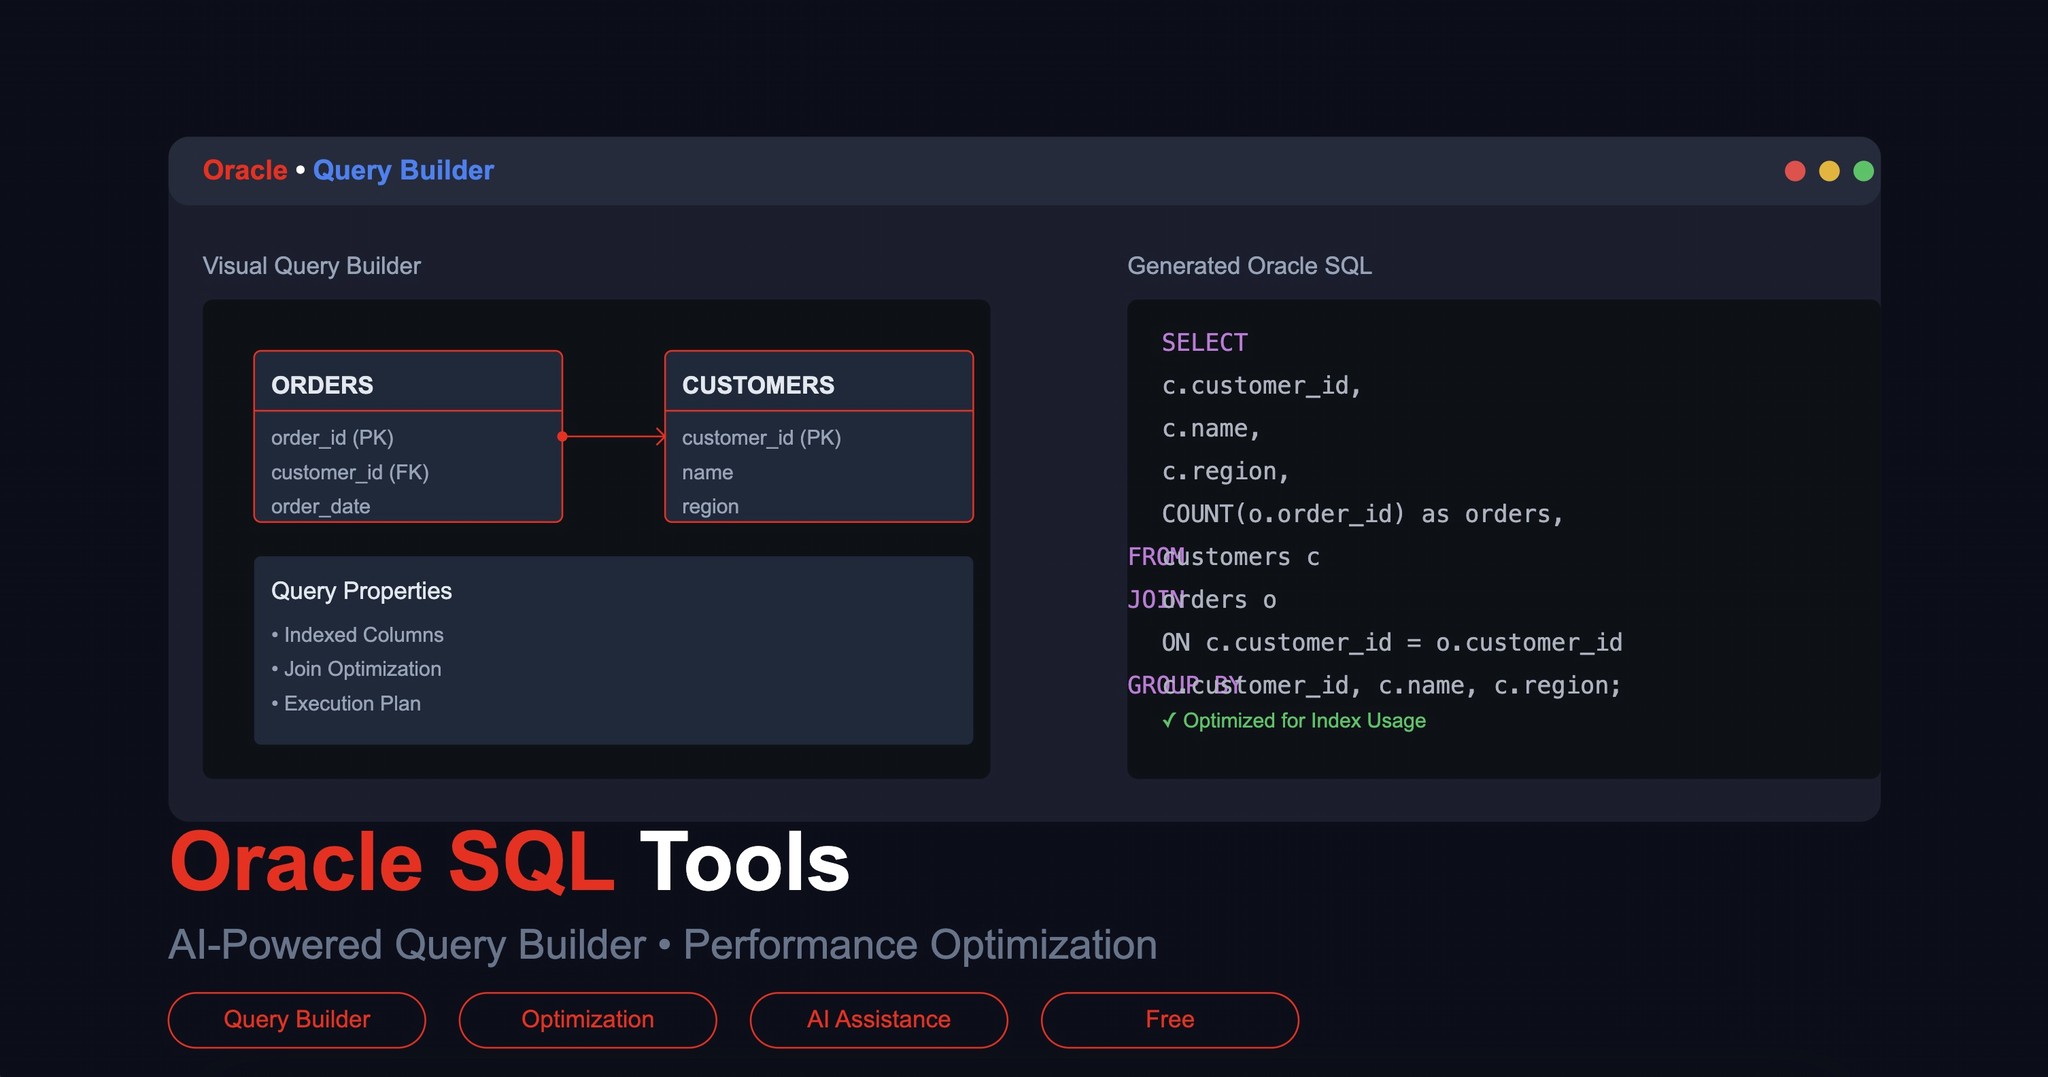Enable Indexed Columns in Query Properties

click(358, 635)
